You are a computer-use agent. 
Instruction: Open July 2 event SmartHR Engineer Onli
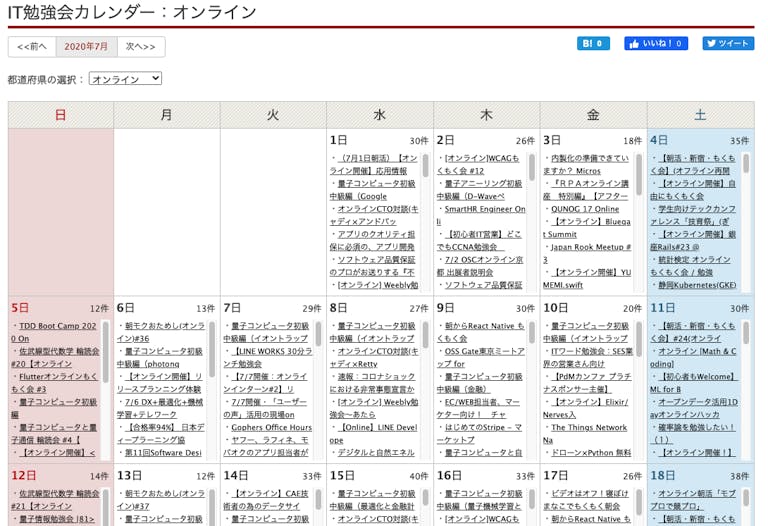click(481, 215)
